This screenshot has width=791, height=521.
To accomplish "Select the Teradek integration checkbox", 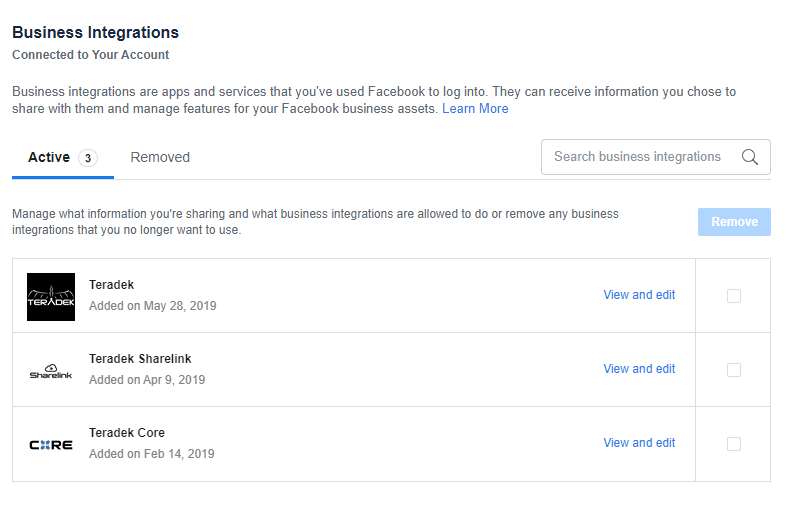I will tap(734, 296).
